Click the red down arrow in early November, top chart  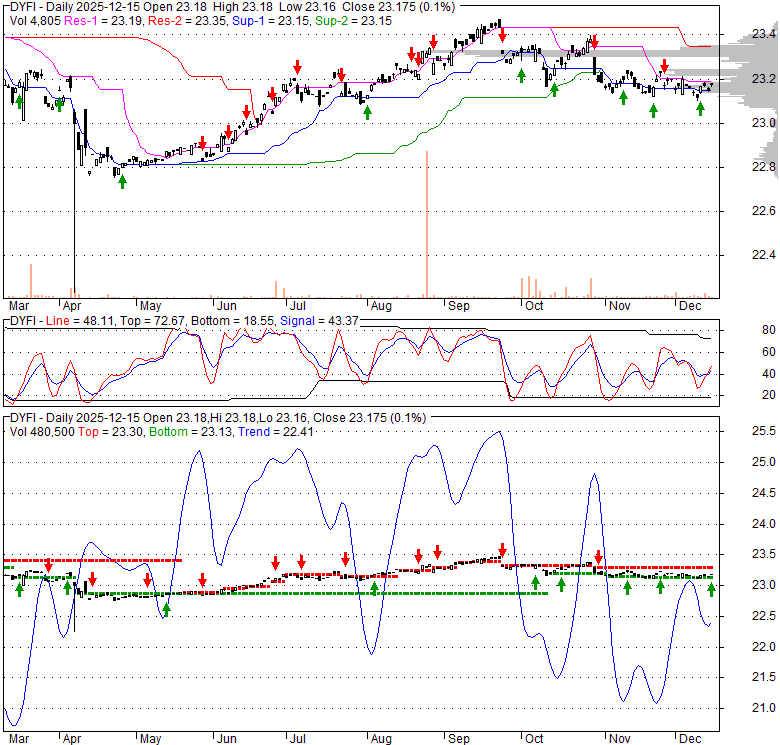coord(663,66)
